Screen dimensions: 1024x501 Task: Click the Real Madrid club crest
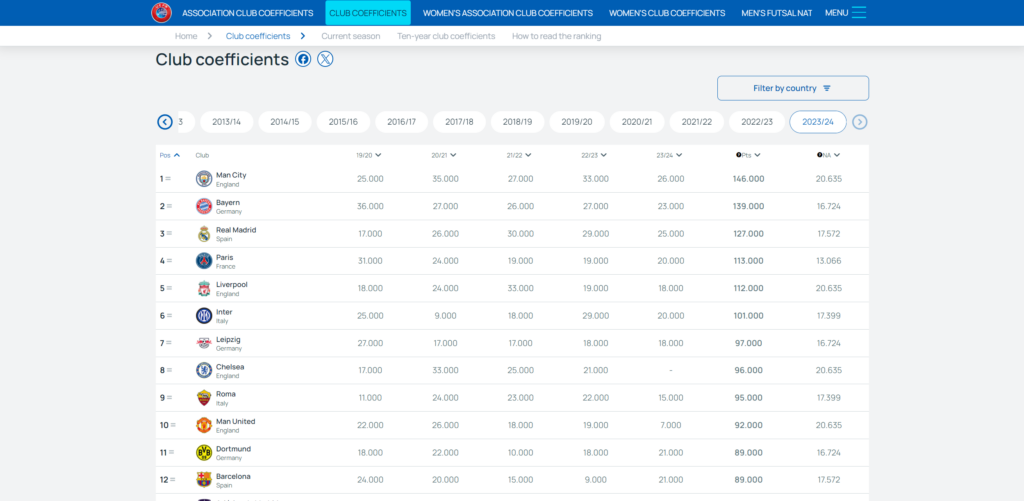[x=204, y=234]
